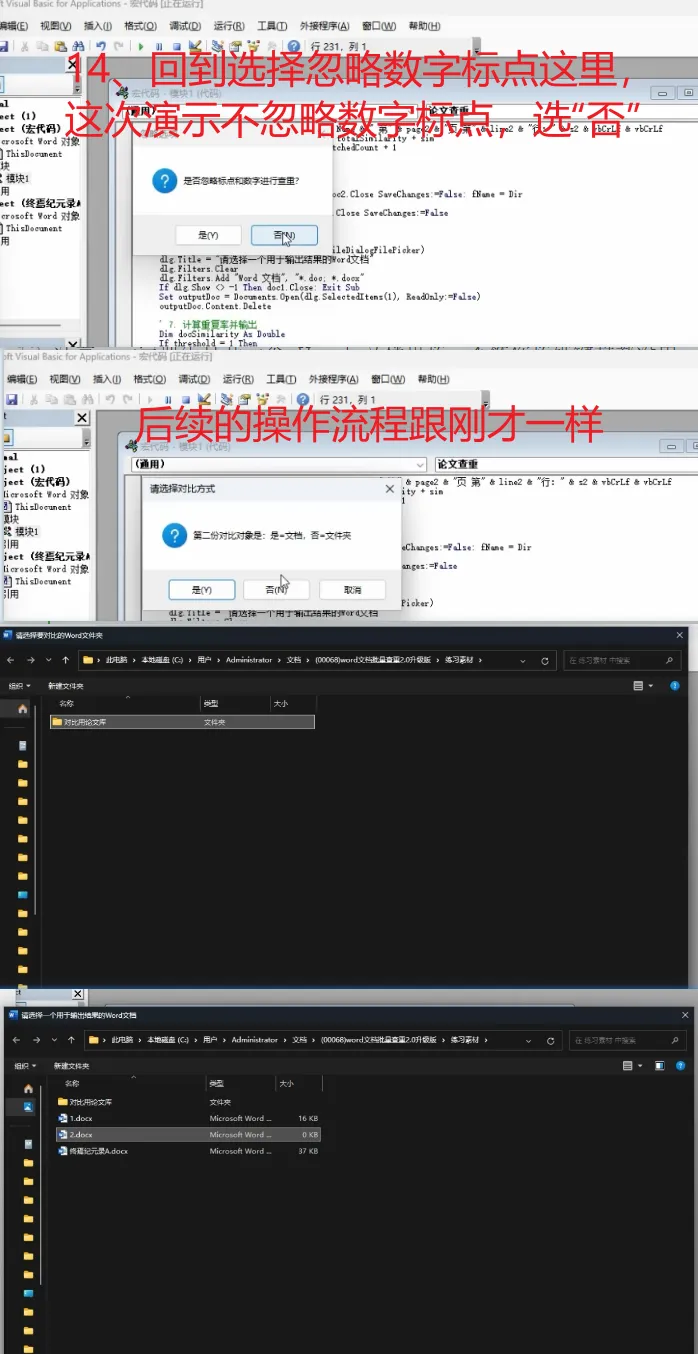Click blue help icon in folder picker dialog
698x1354 pixels.
pyautogui.click(x=676, y=686)
